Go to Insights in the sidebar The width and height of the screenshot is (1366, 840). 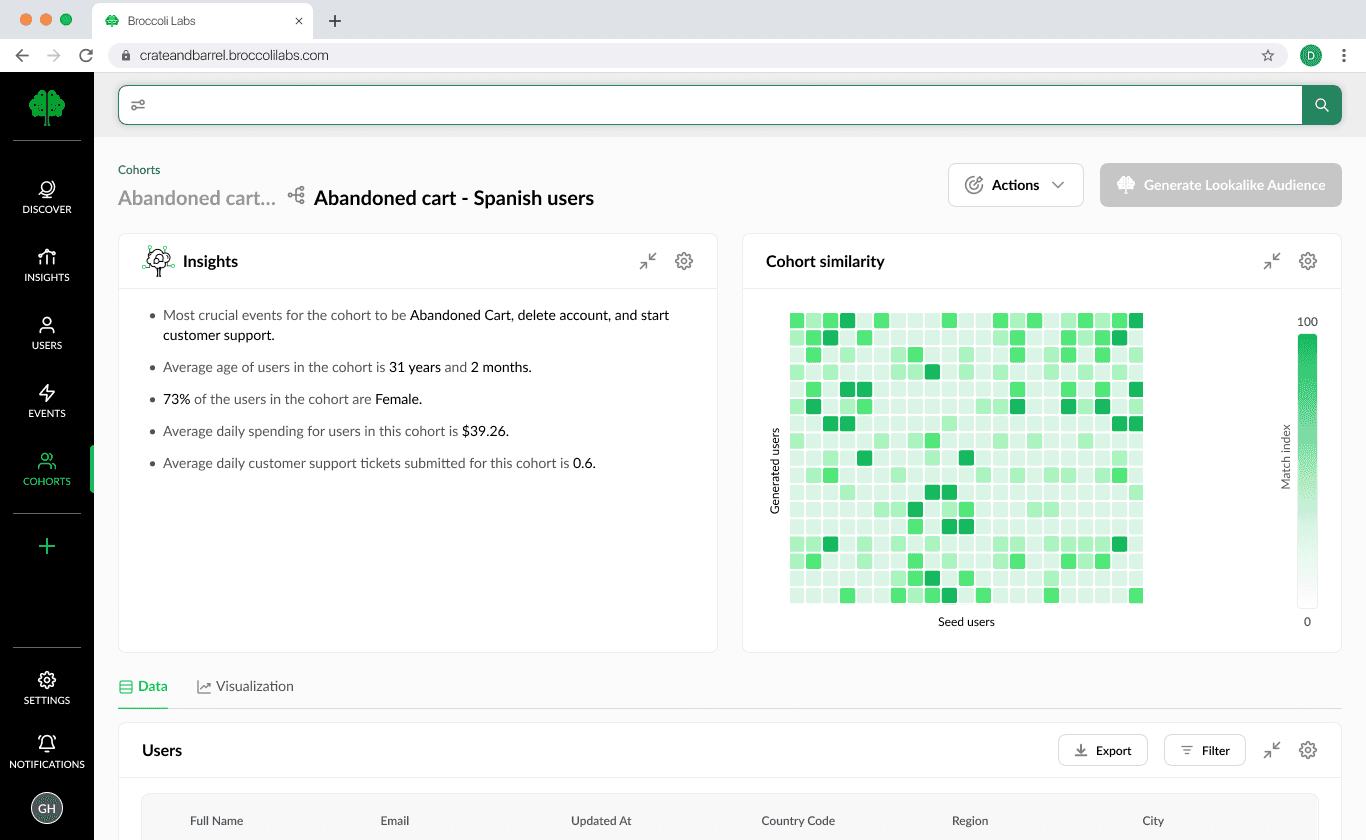pyautogui.click(x=47, y=265)
